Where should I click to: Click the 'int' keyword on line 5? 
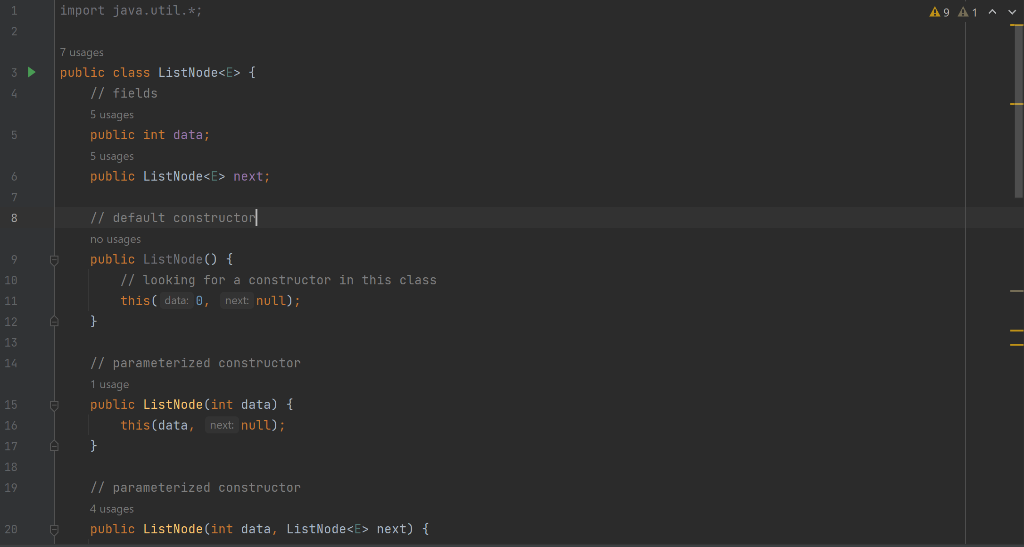click(154, 135)
